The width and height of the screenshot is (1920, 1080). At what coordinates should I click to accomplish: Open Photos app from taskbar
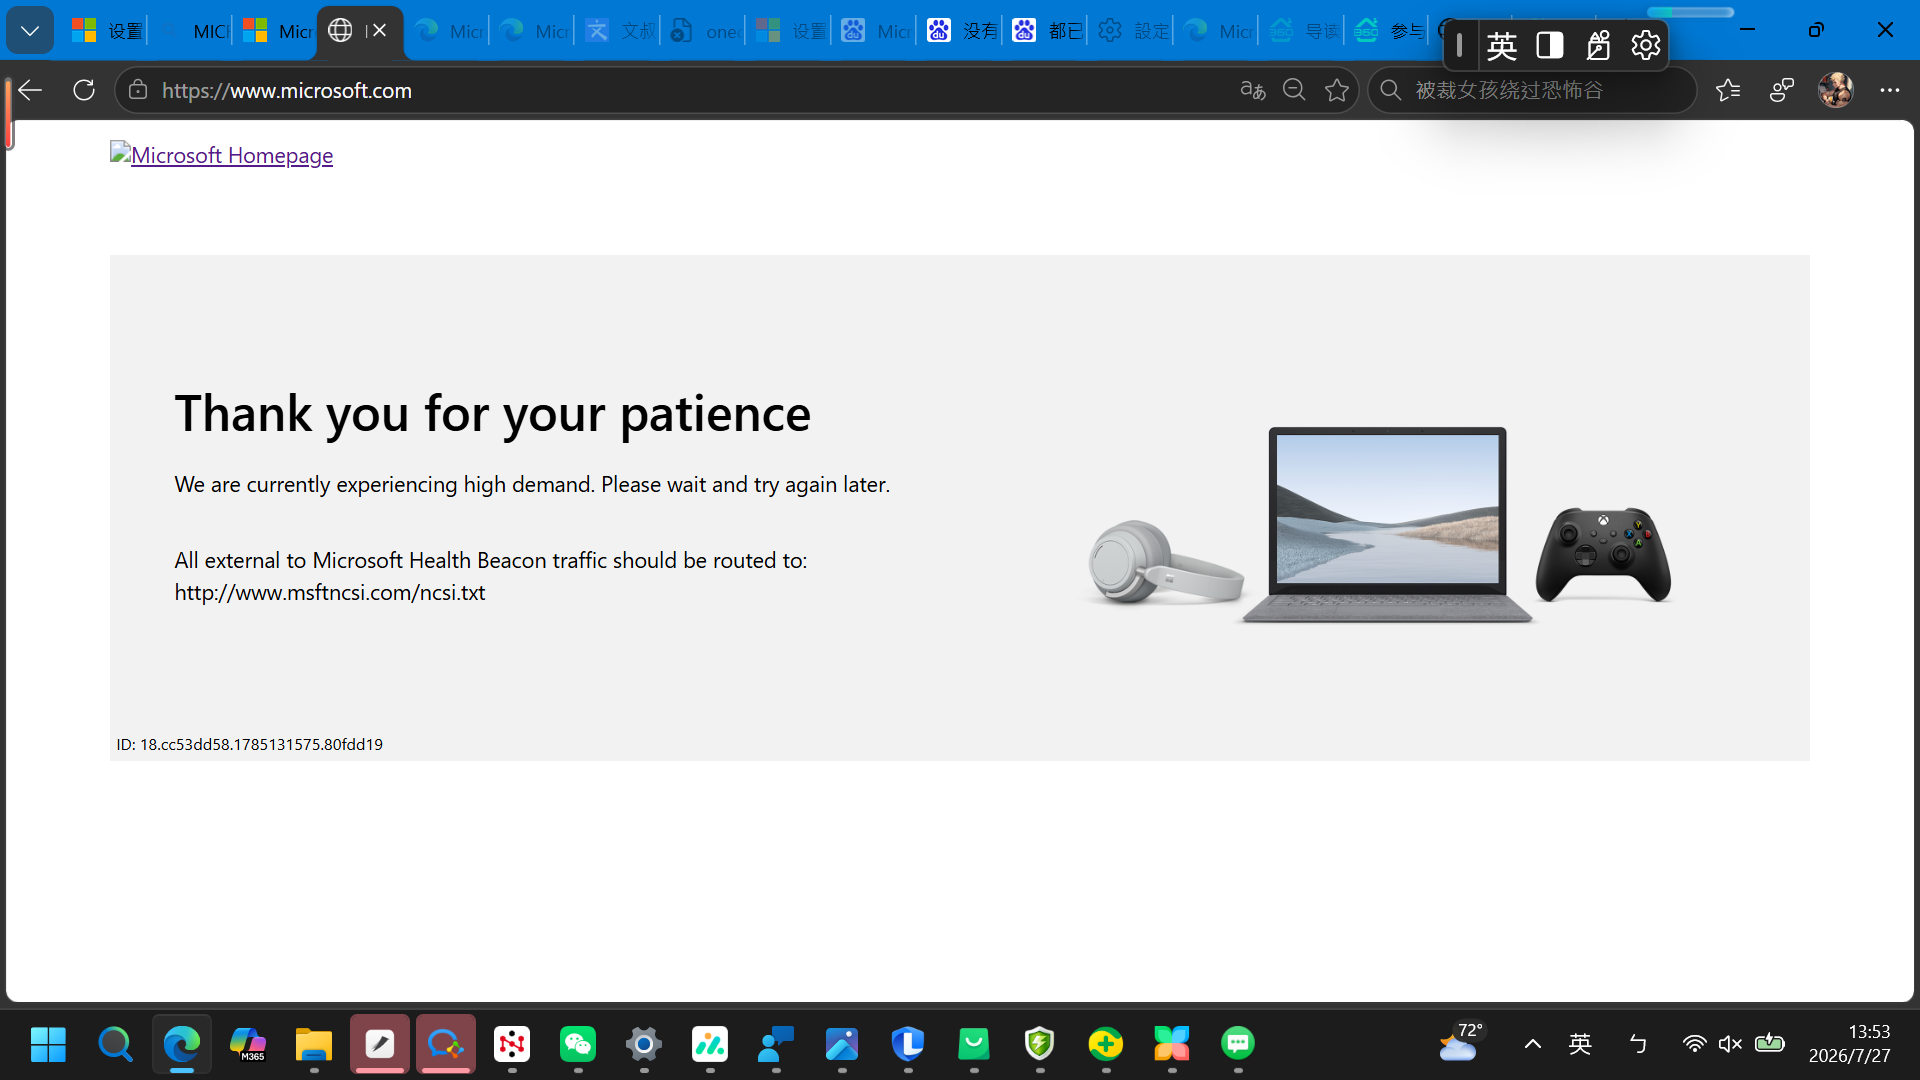[x=842, y=1044]
